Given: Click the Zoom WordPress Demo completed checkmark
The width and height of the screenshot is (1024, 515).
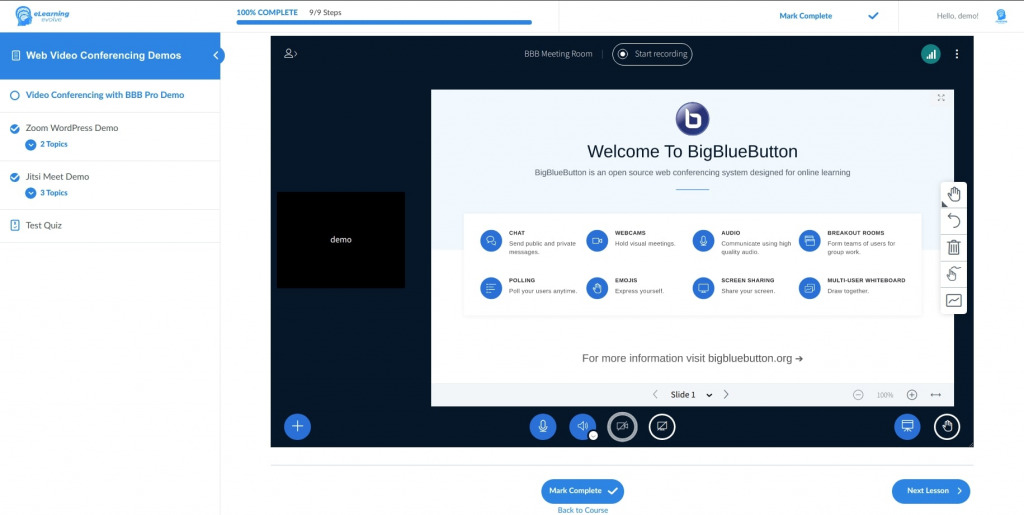Looking at the screenshot, I should [x=14, y=129].
